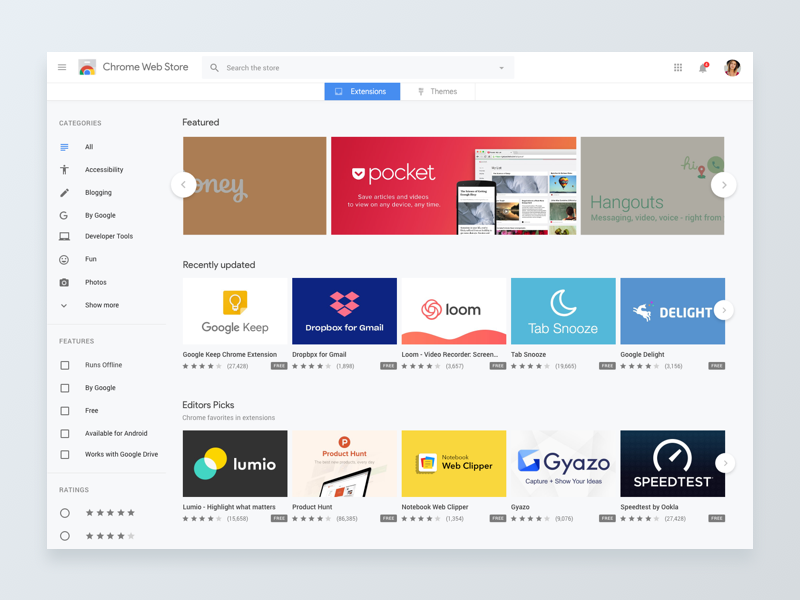The image size is (800, 600).
Task: Enable the Runs Offline filter
Action: pos(63,365)
